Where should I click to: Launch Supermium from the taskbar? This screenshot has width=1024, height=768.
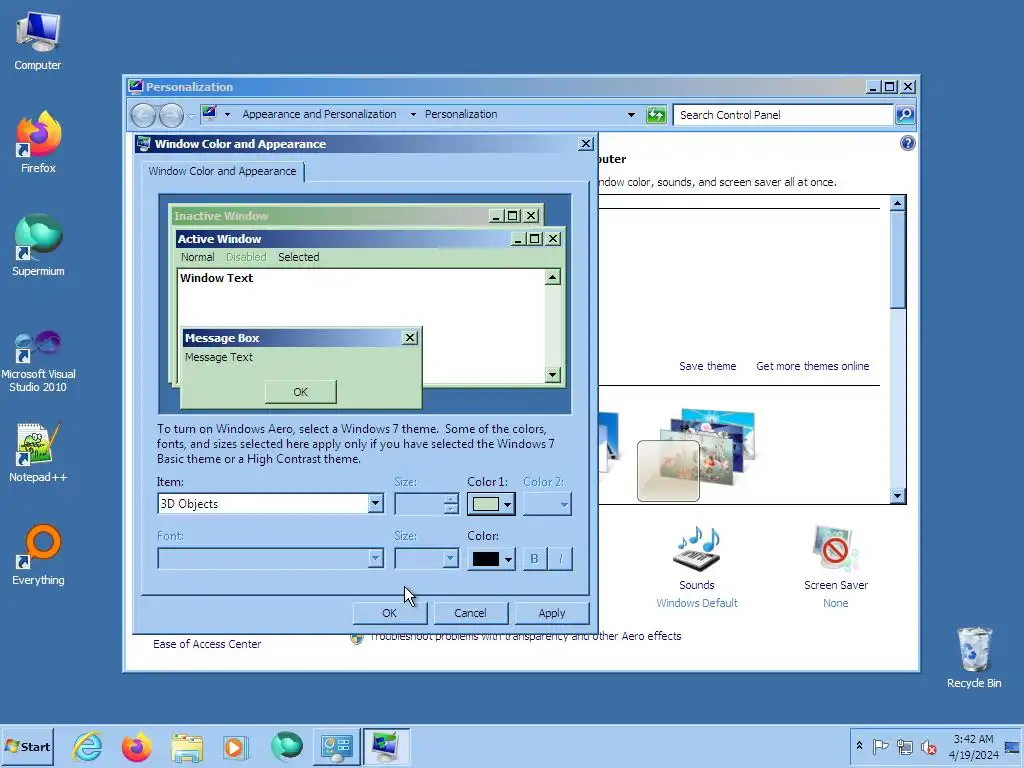click(286, 746)
